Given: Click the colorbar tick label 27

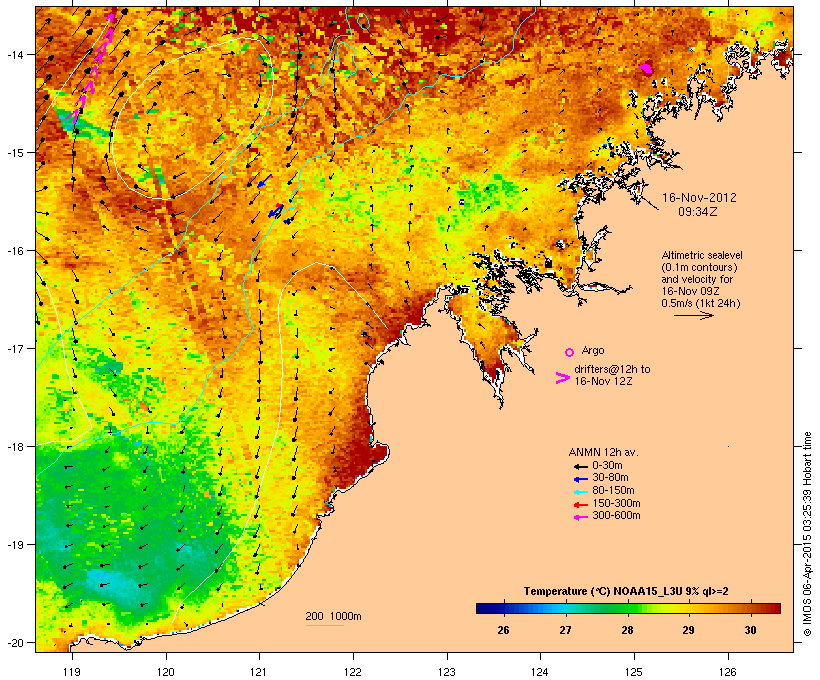Looking at the screenshot, I should click(565, 630).
